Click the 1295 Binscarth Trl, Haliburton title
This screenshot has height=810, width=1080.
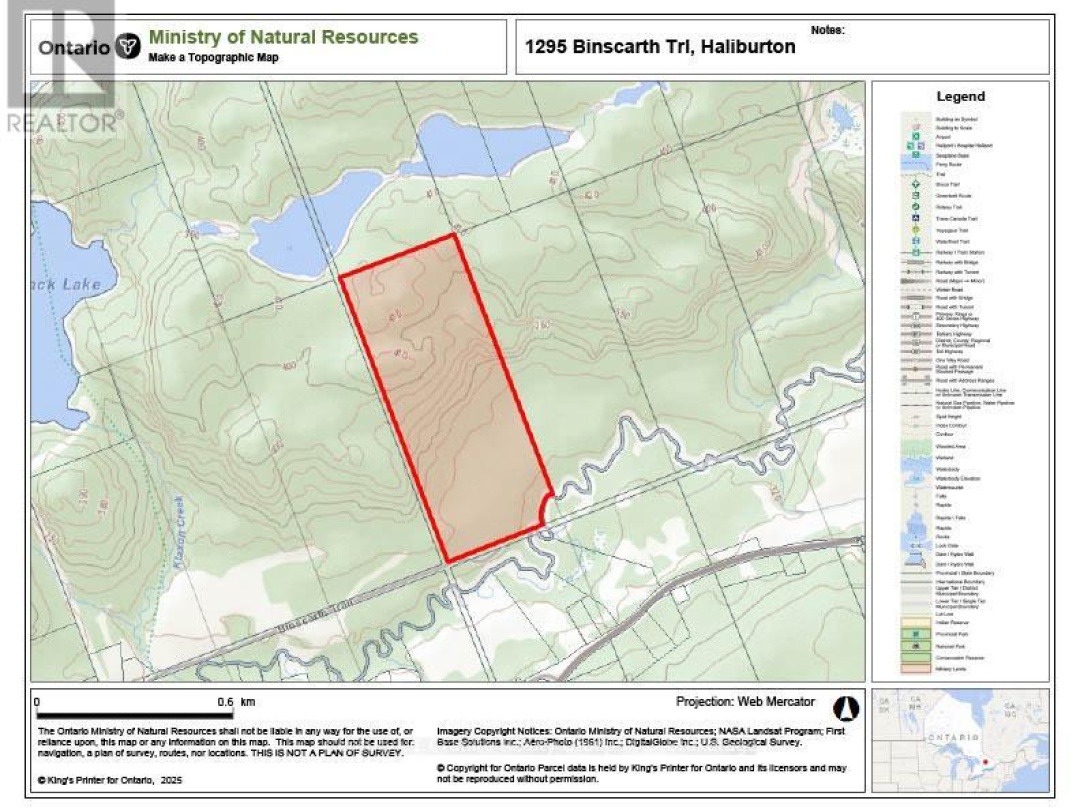(x=660, y=47)
